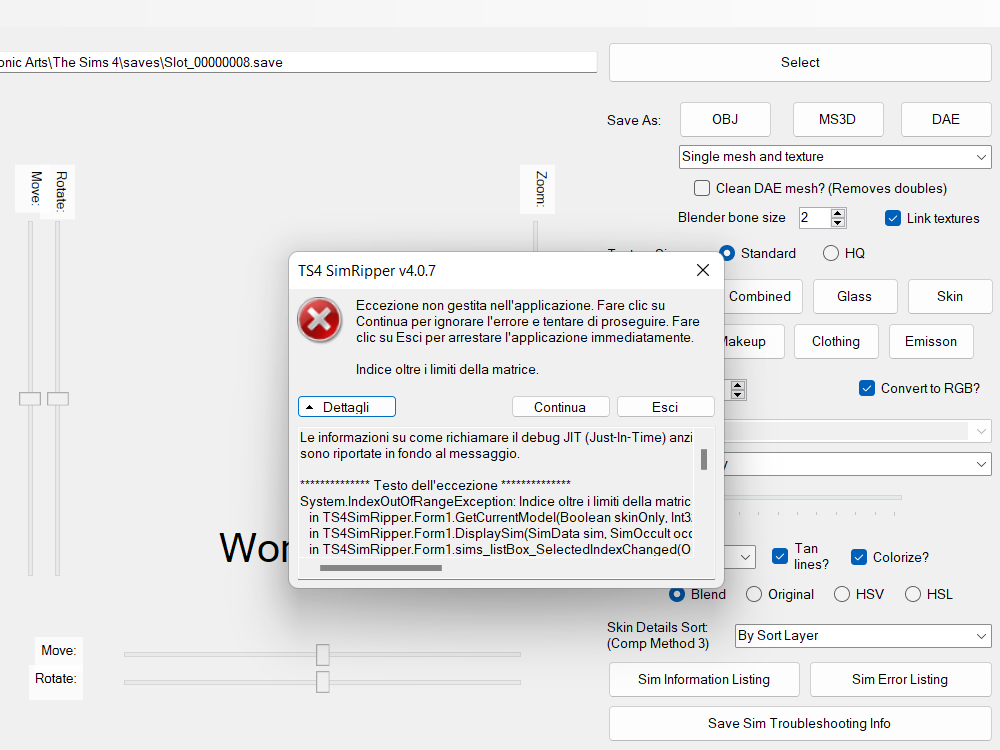Save sim as OBJ format
1000x750 pixels.
coord(725,119)
